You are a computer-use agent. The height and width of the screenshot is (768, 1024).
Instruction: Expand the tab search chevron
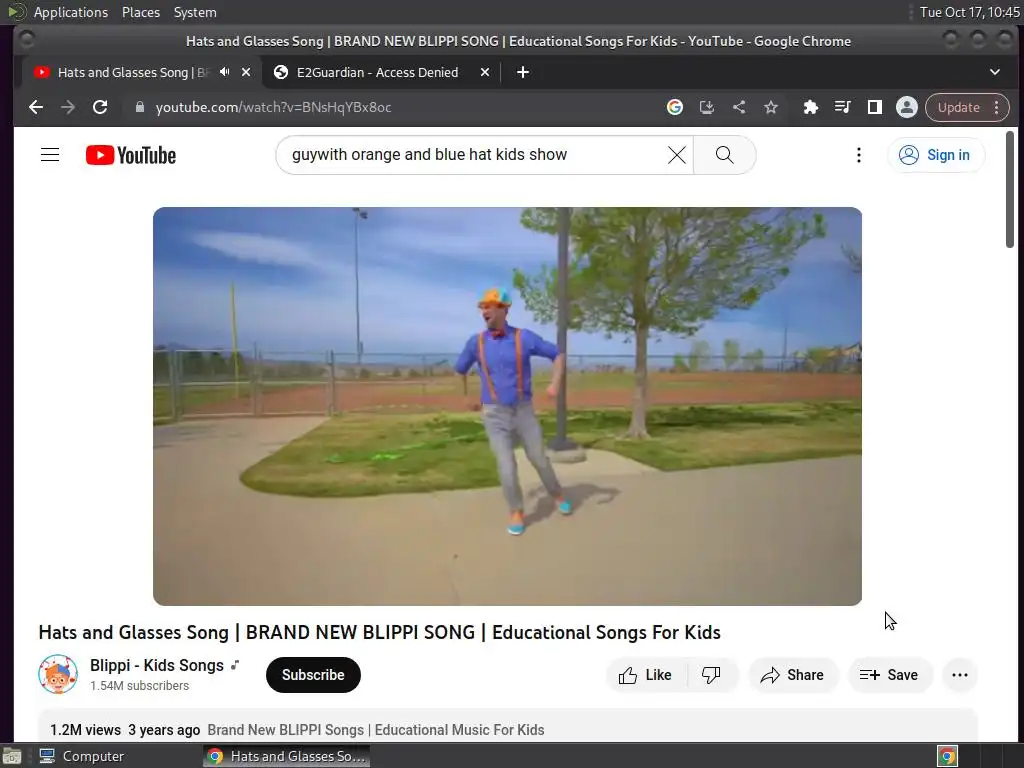[995, 72]
